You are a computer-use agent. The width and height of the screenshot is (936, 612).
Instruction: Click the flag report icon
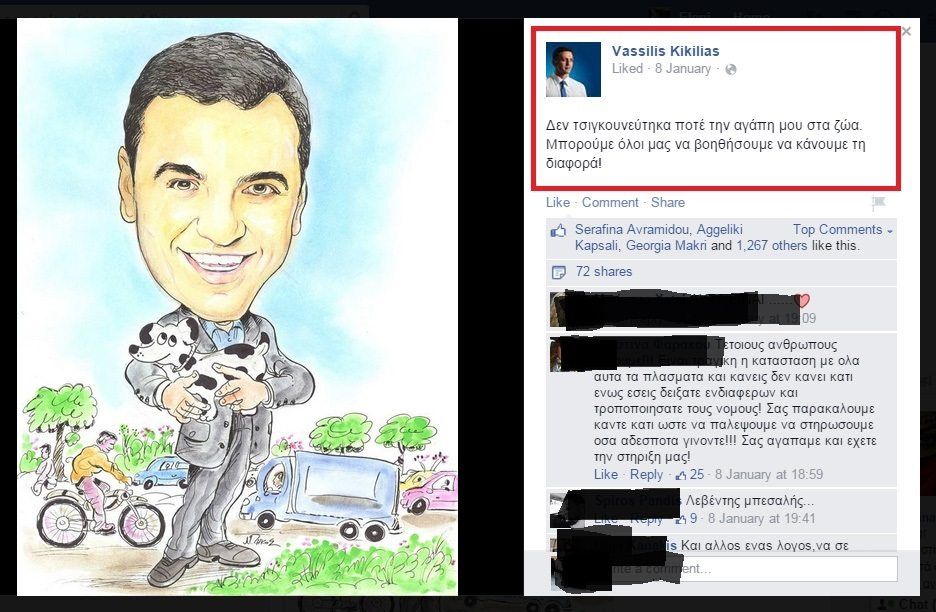879,203
